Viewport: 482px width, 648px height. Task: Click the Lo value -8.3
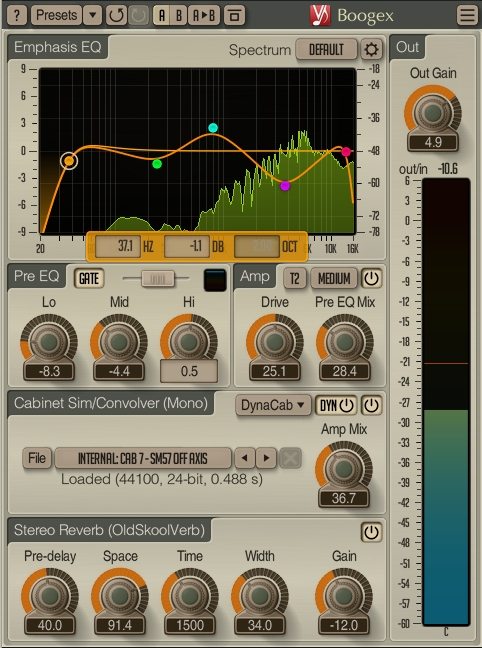(x=49, y=372)
